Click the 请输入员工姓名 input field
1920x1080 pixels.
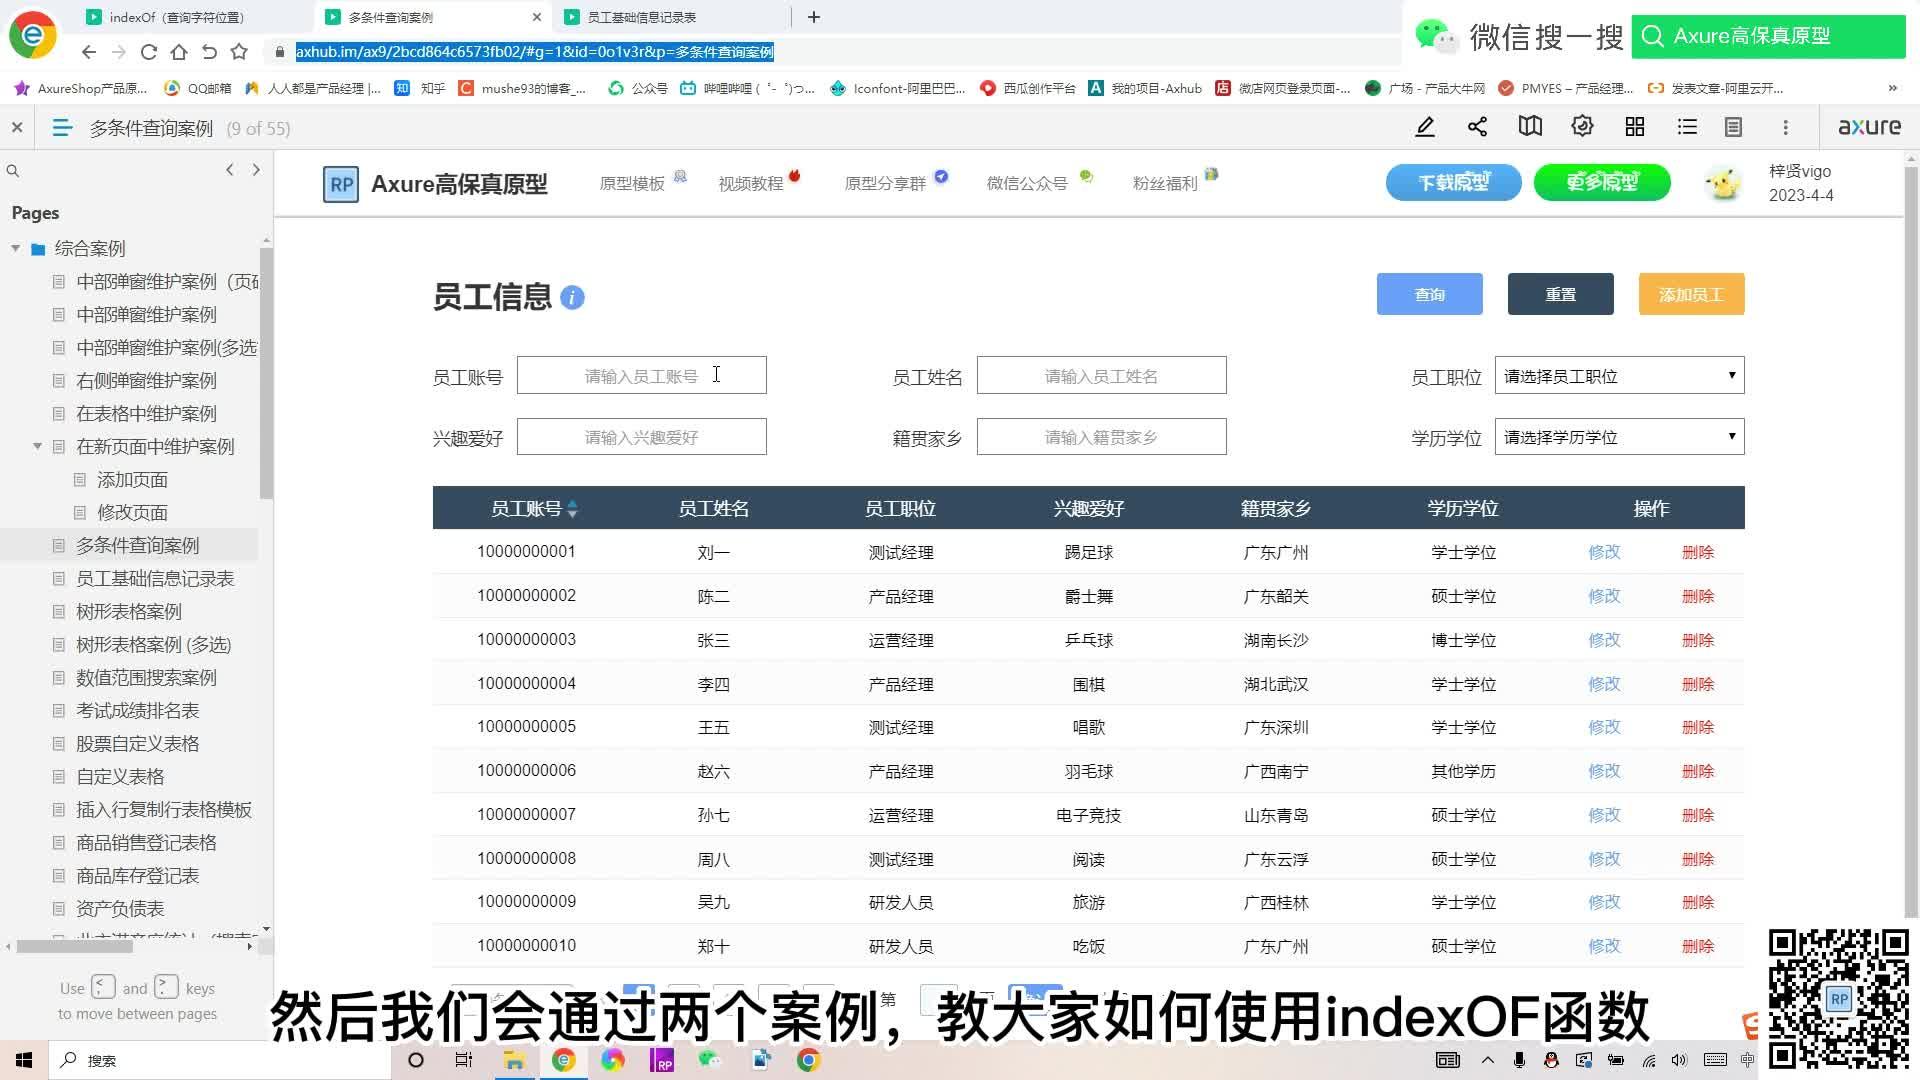1100,375
